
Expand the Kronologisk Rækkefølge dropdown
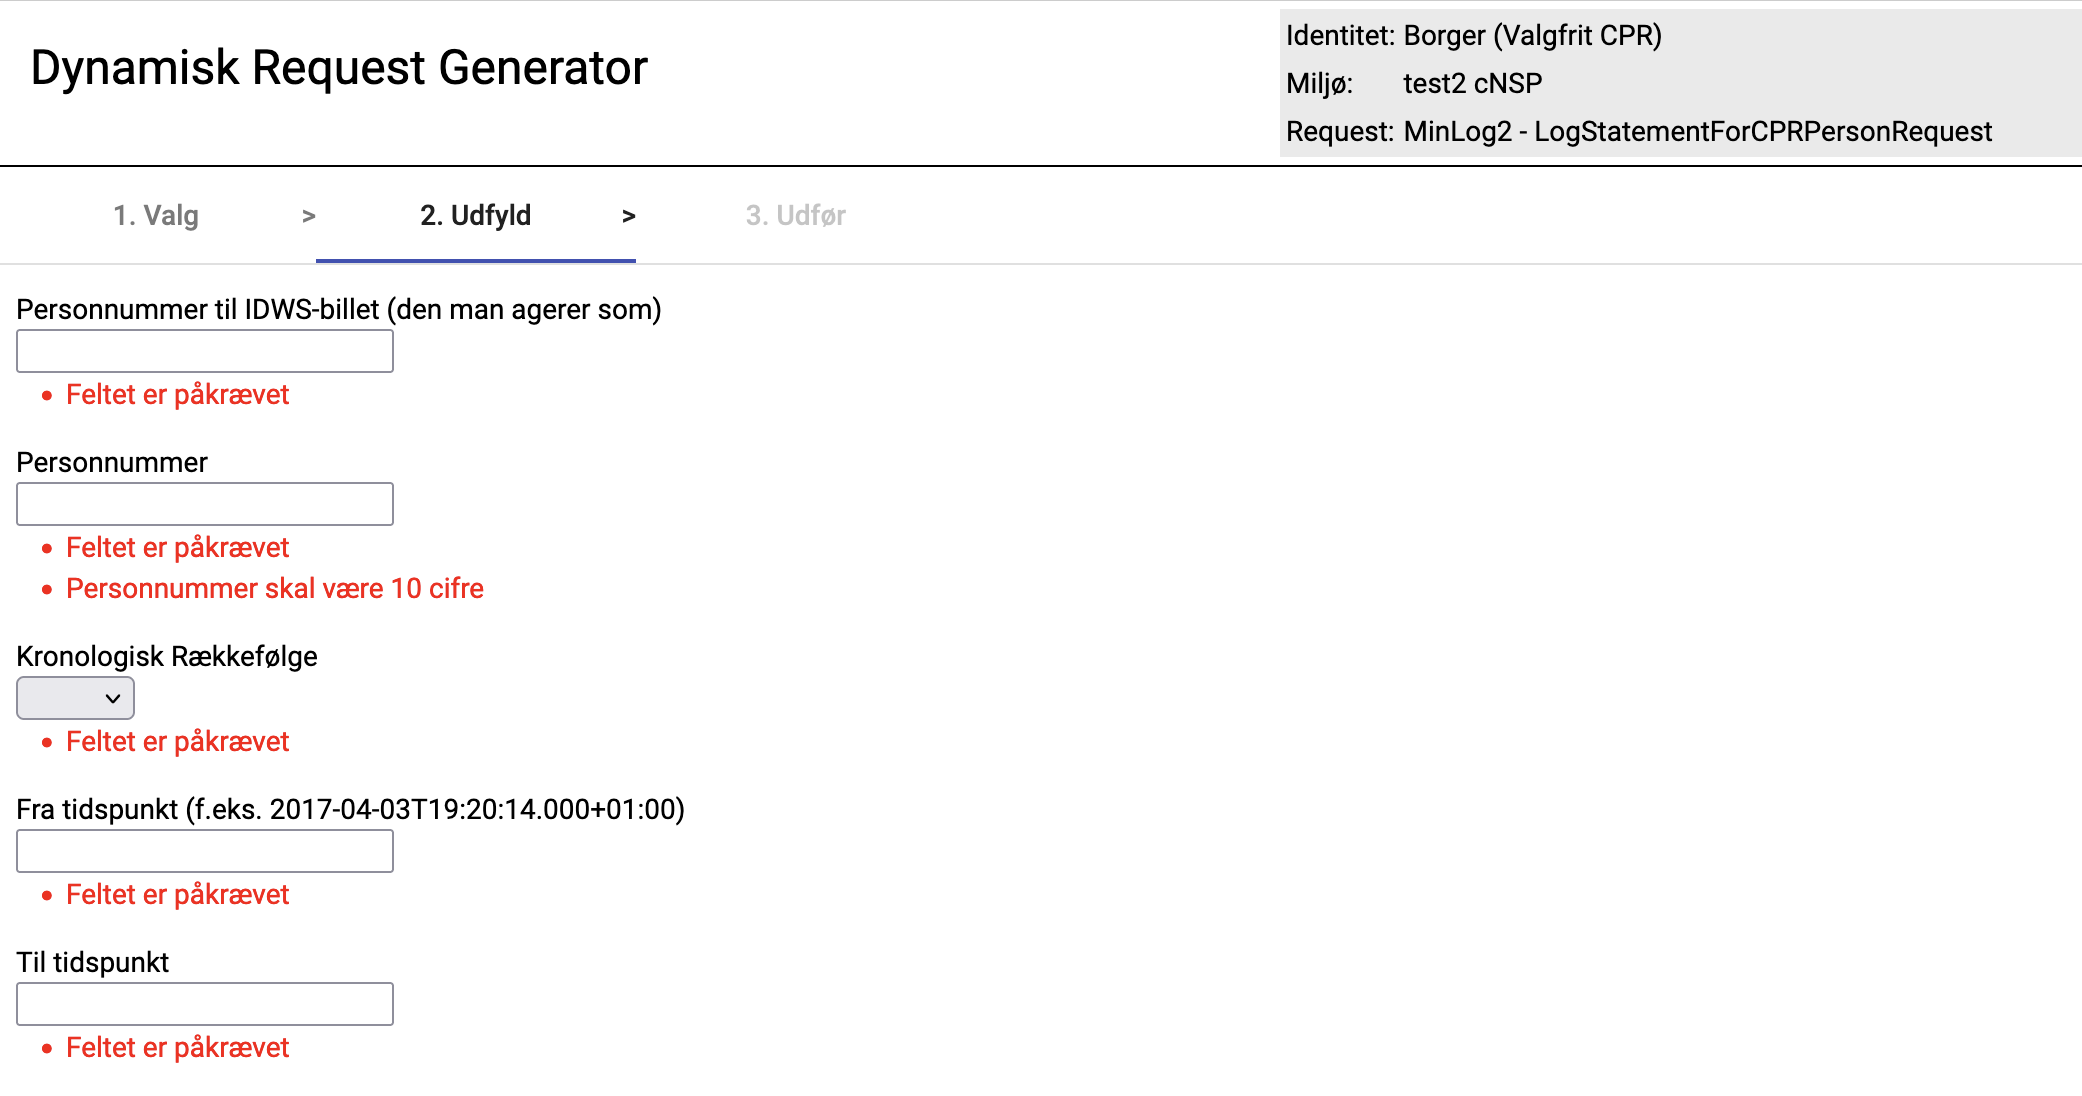pyautogui.click(x=75, y=698)
